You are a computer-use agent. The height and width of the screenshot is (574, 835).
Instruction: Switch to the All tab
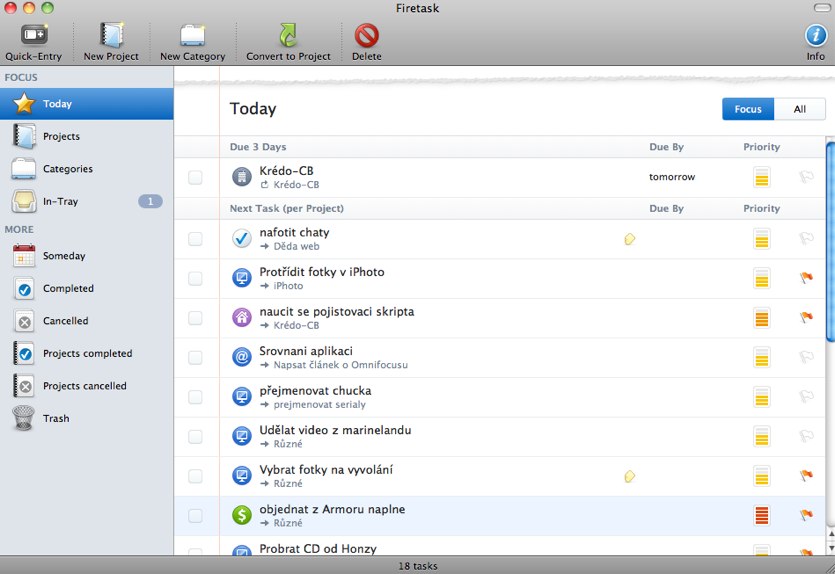tap(799, 109)
